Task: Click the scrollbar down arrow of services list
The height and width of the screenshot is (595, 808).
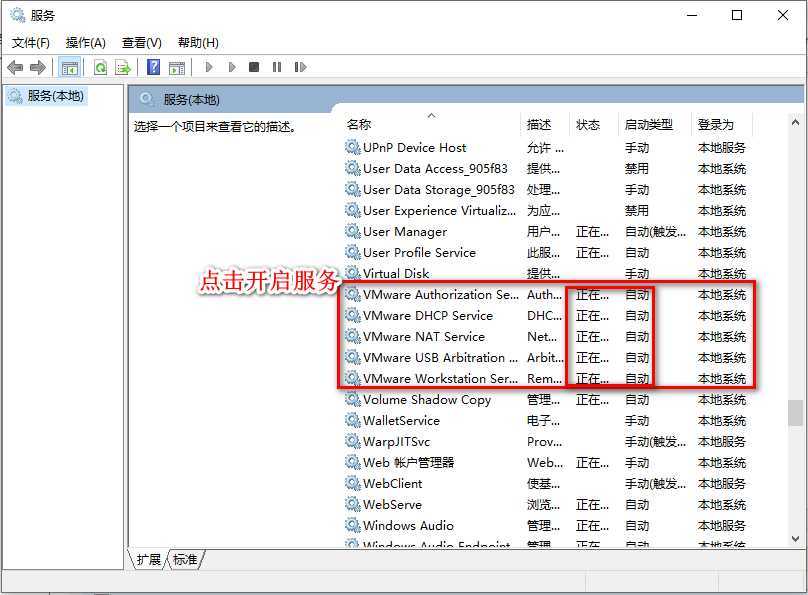Action: [795, 539]
